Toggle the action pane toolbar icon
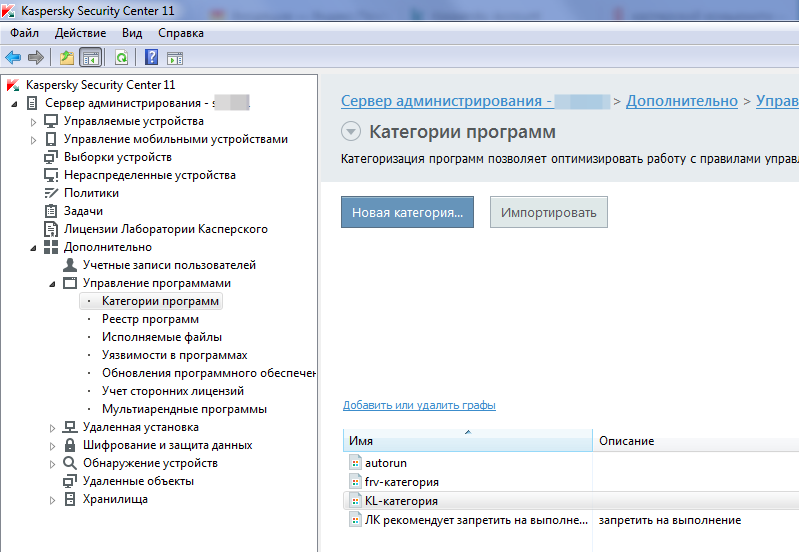799x552 pixels. [x=174, y=57]
